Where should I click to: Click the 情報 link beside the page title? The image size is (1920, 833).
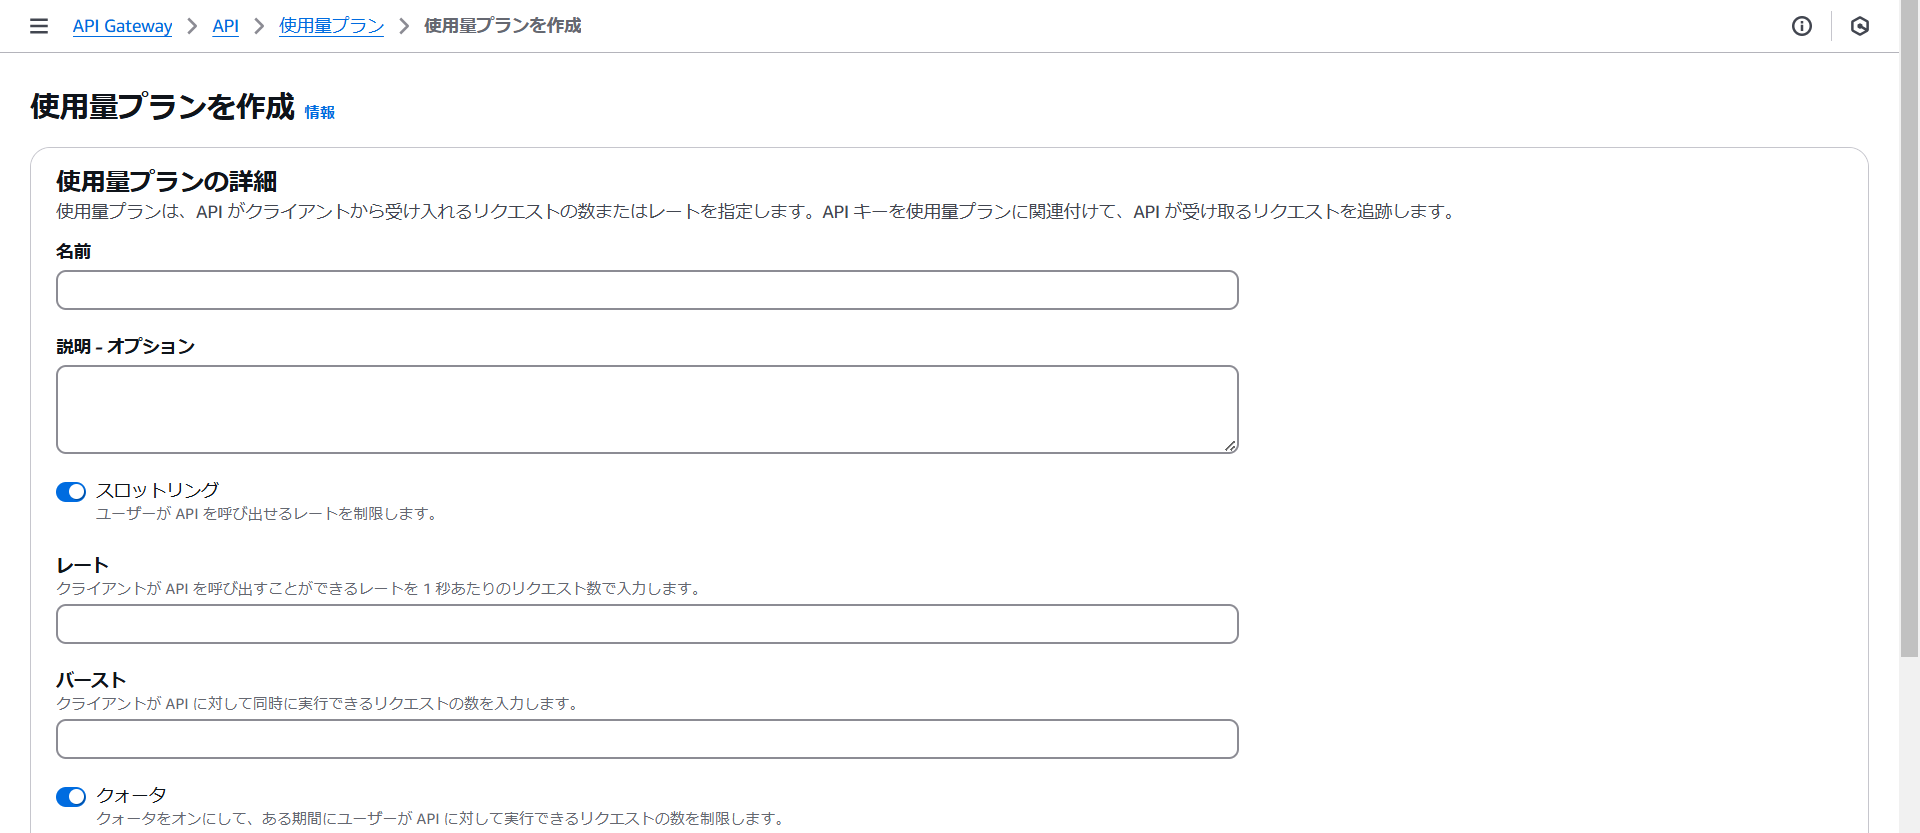pyautogui.click(x=320, y=112)
